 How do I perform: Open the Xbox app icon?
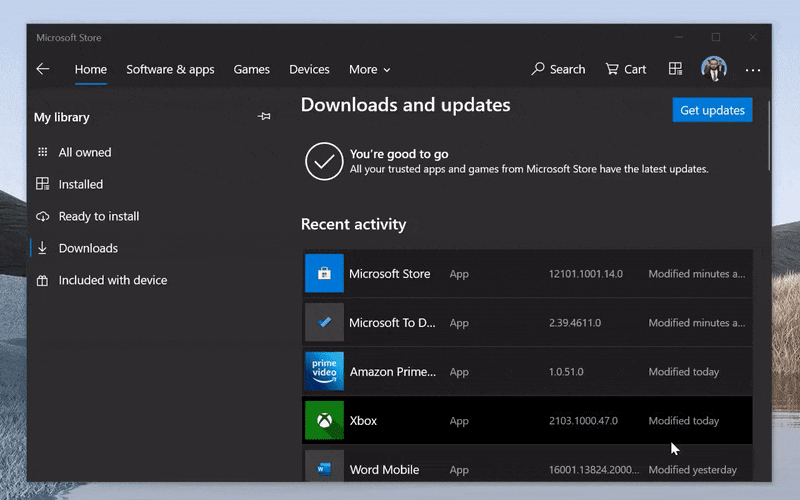(x=324, y=420)
